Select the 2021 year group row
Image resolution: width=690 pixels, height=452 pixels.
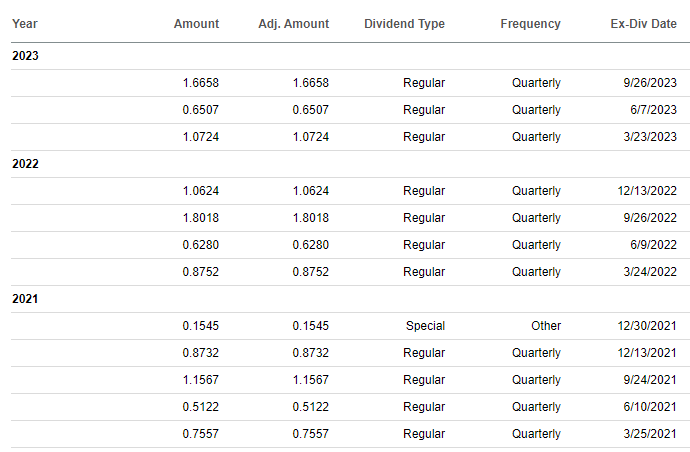pyautogui.click(x=350, y=299)
